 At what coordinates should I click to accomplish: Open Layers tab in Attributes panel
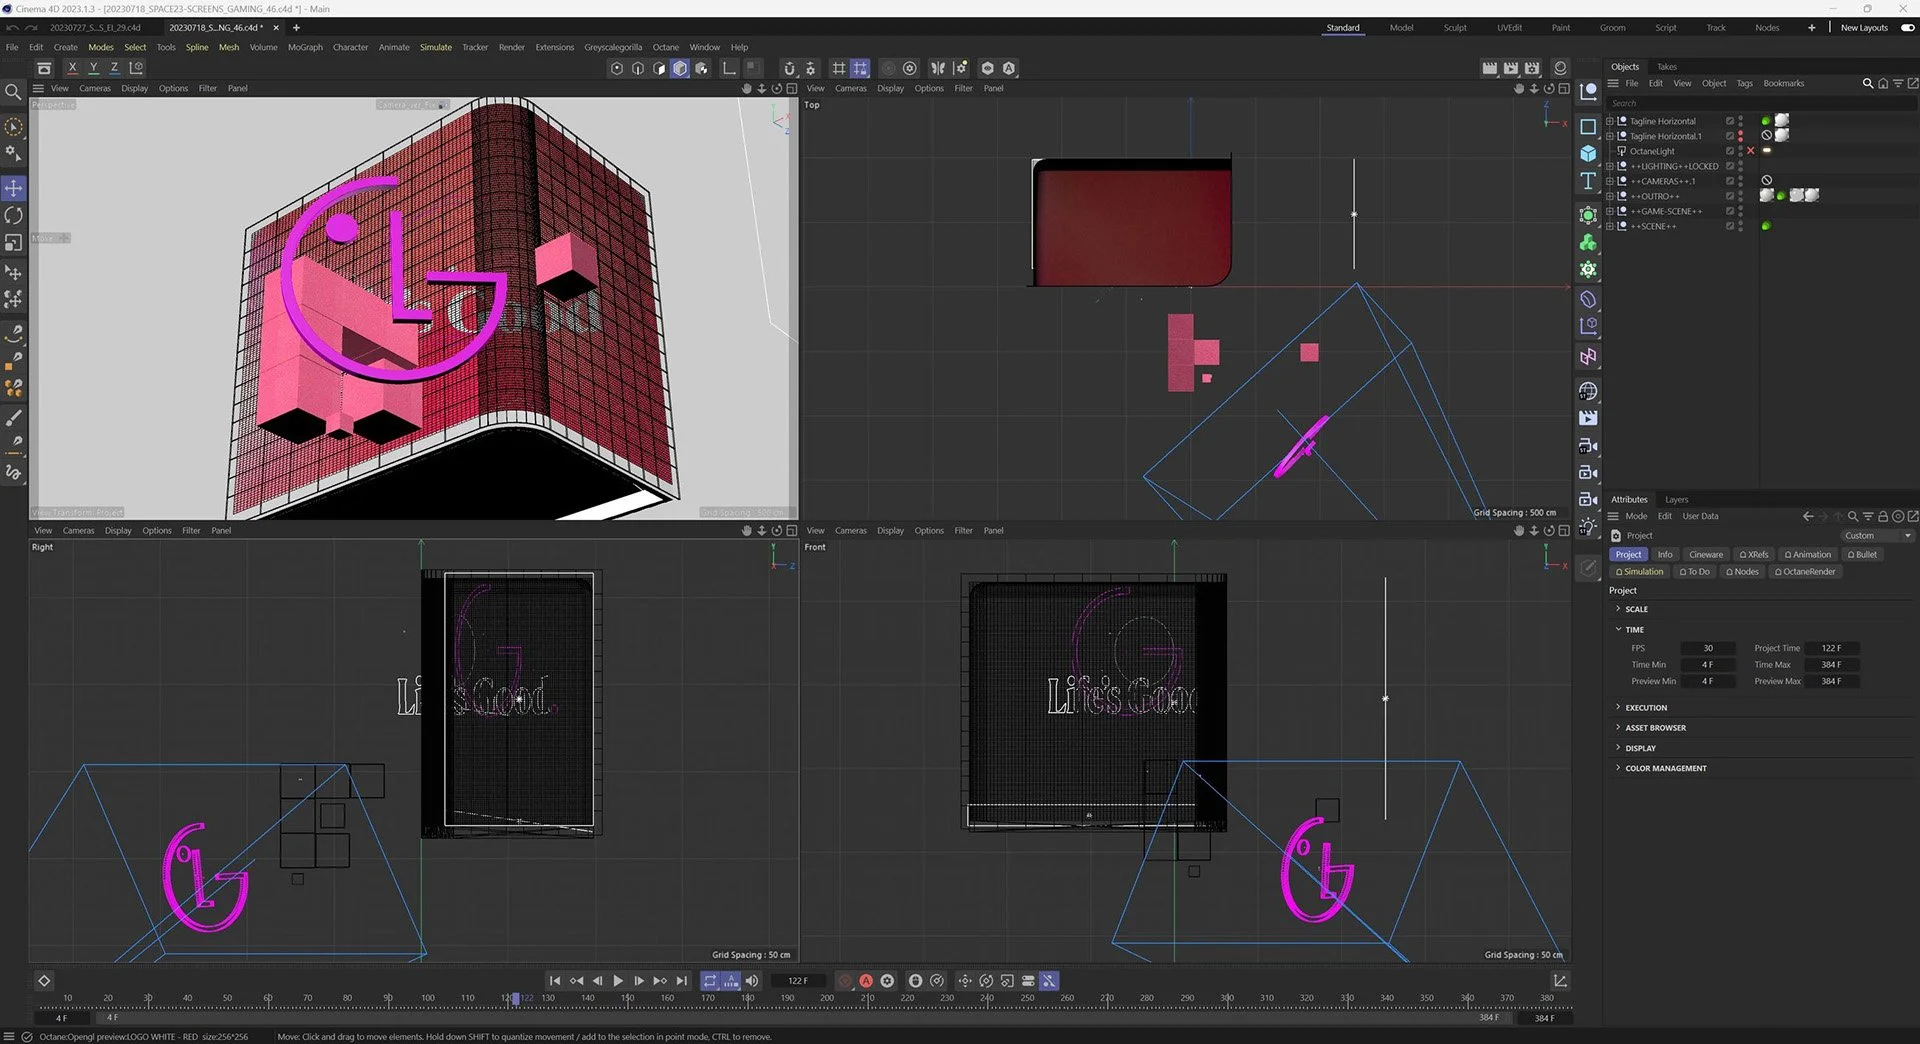(x=1676, y=500)
